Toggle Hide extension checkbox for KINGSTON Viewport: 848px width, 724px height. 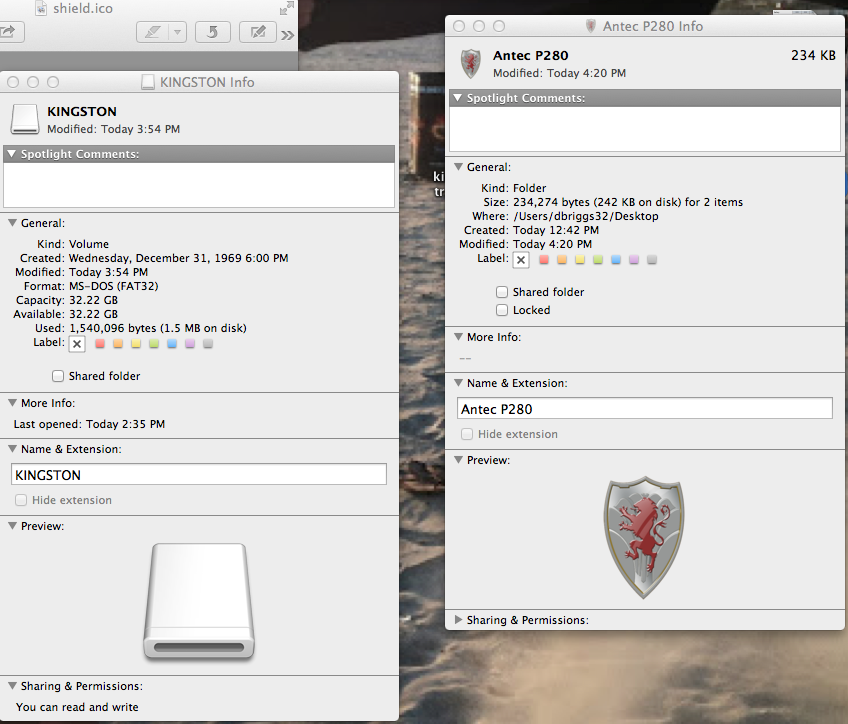click(21, 500)
